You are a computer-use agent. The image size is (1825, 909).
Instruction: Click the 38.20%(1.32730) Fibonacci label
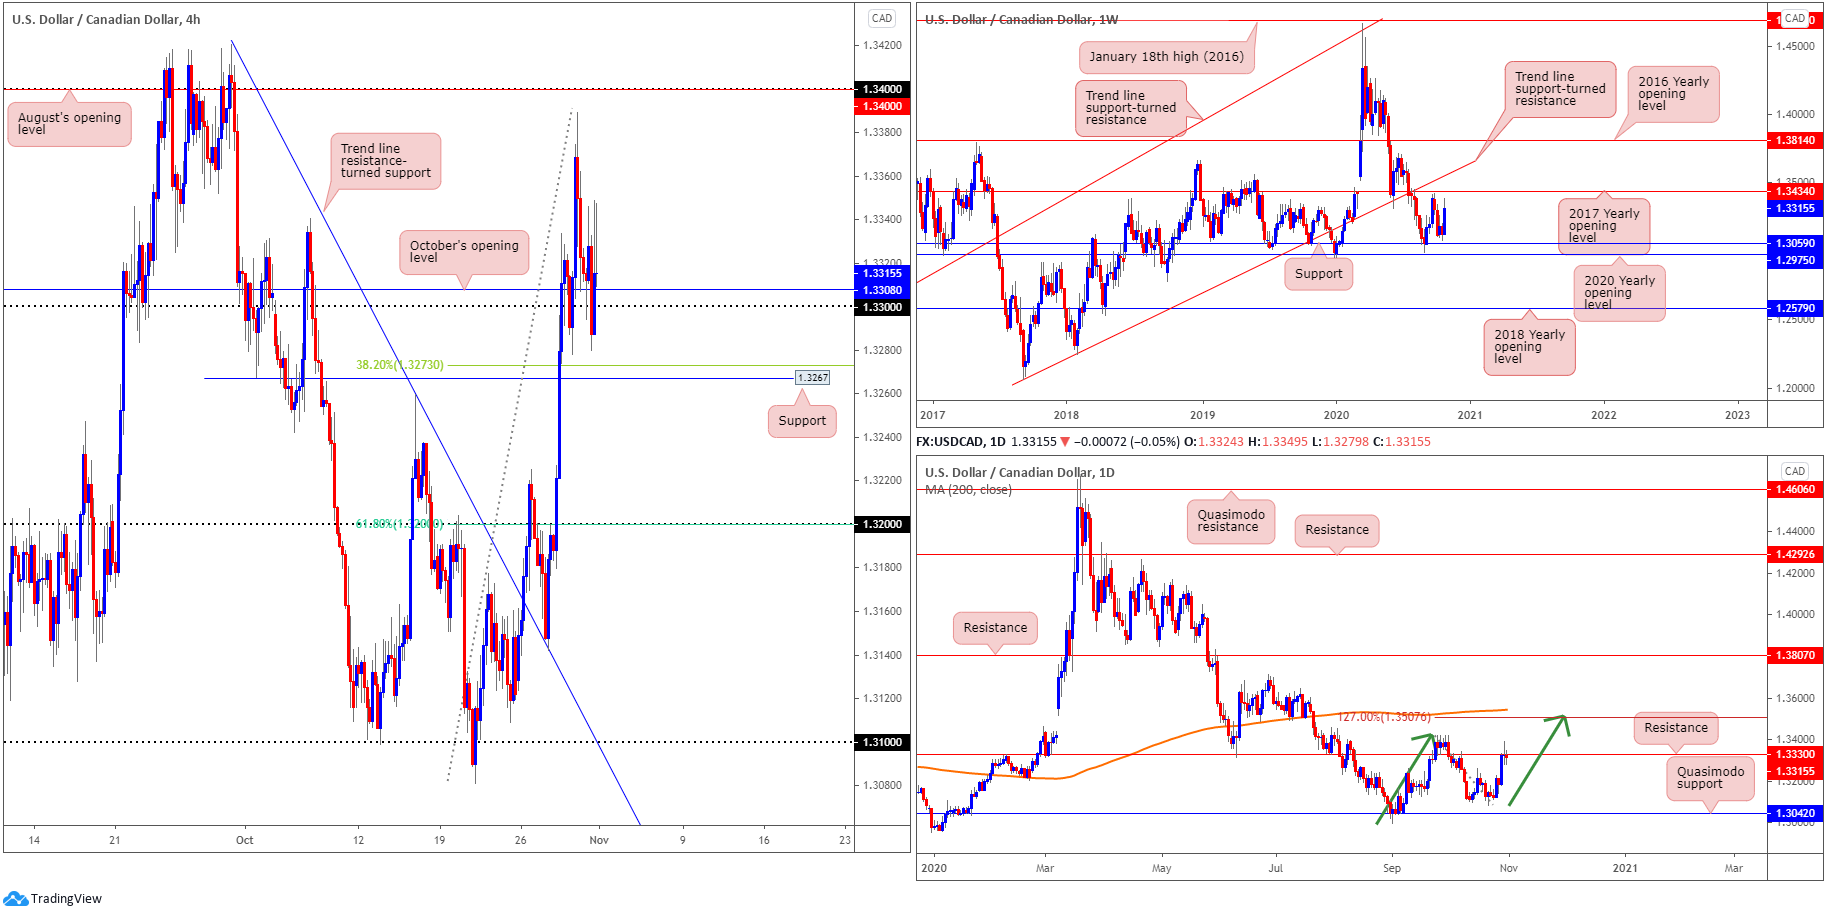400,365
